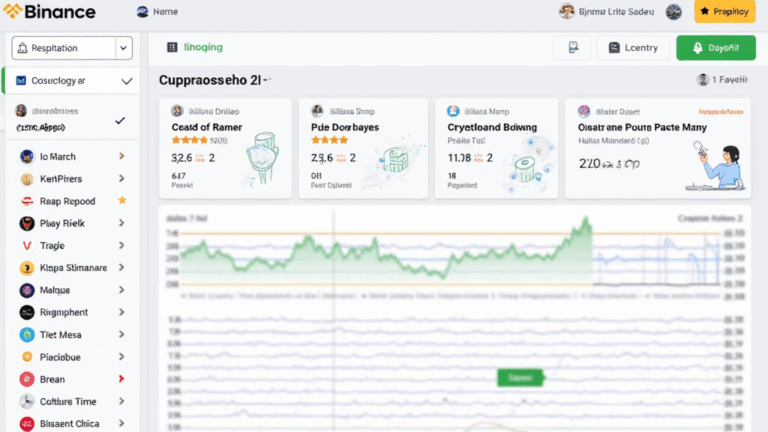Image resolution: width=768 pixels, height=432 pixels.
Task: Toggle the checkmark on the Binnobmimes row
Action: point(121,120)
